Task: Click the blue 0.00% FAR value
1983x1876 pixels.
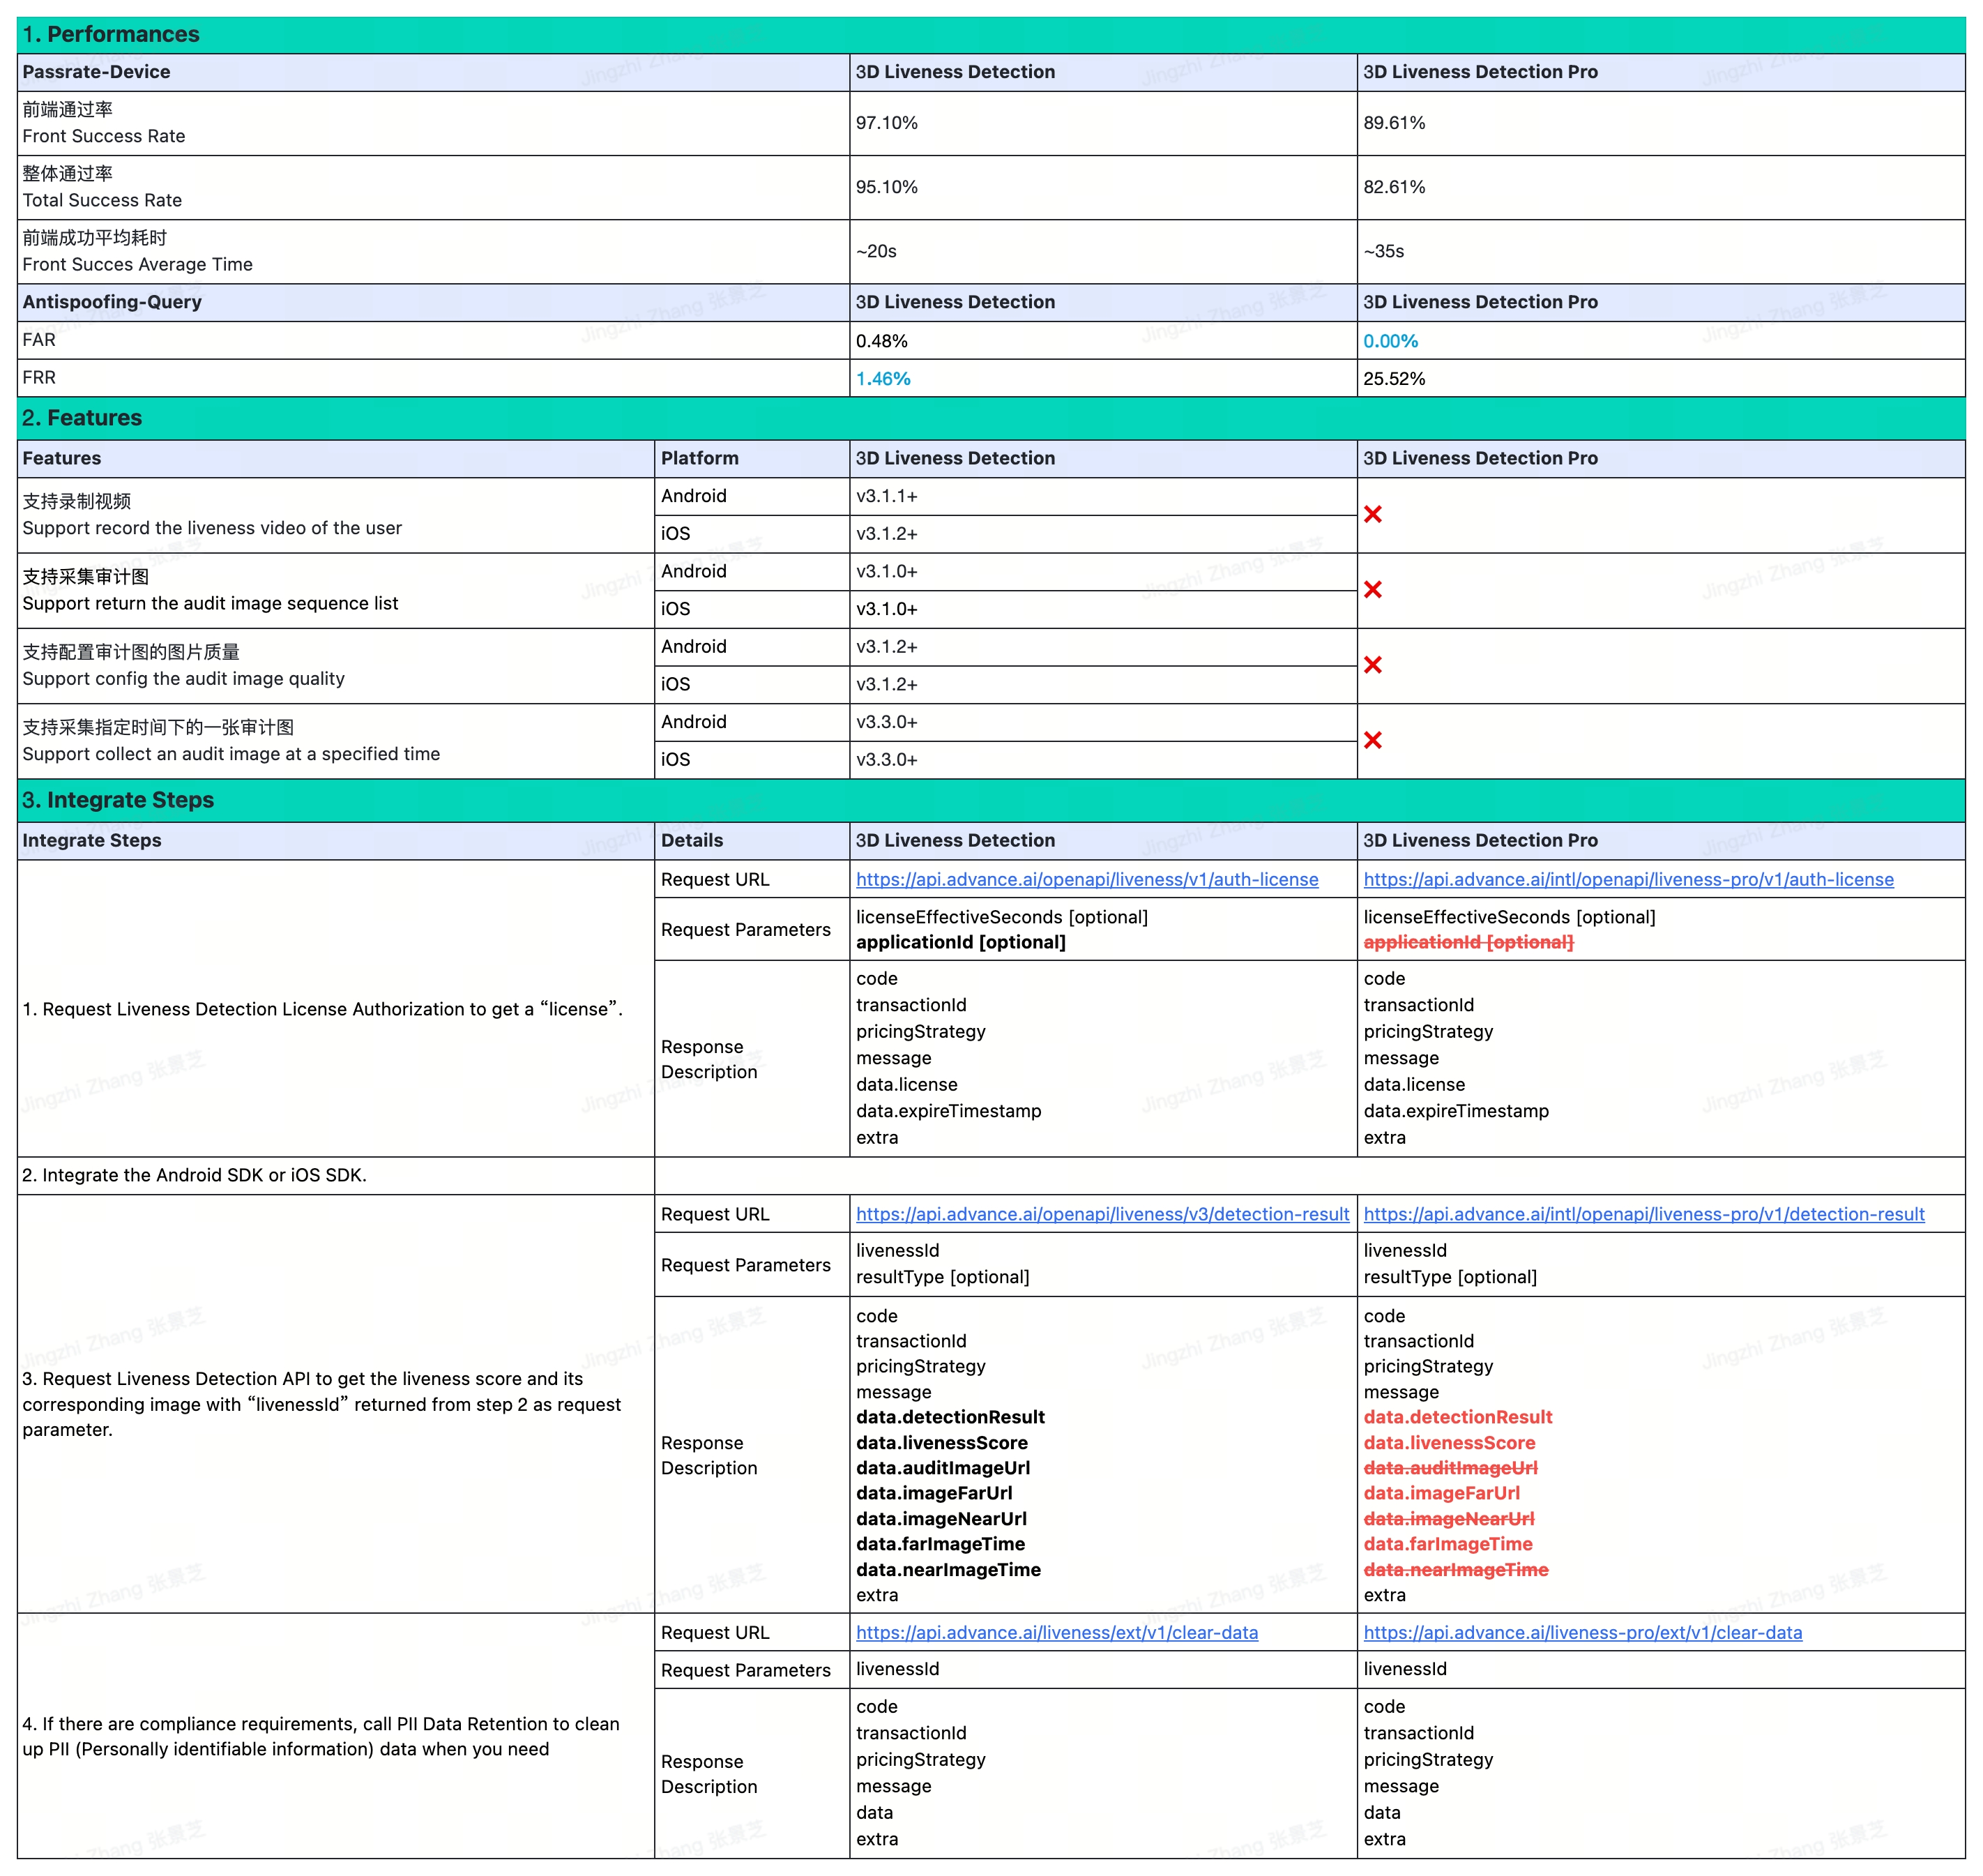Action: click(1390, 341)
